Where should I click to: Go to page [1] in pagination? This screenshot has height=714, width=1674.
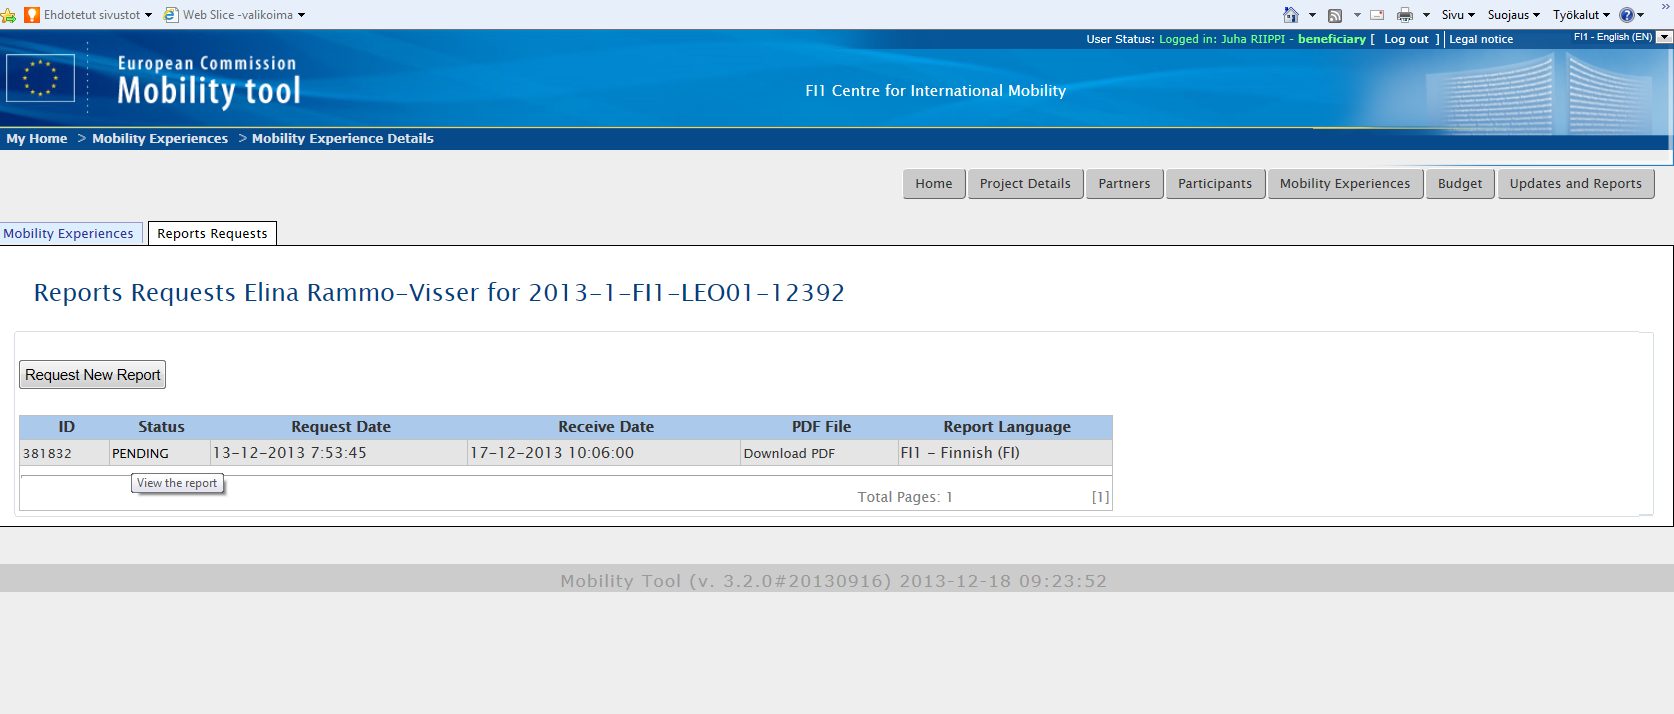(x=1100, y=497)
